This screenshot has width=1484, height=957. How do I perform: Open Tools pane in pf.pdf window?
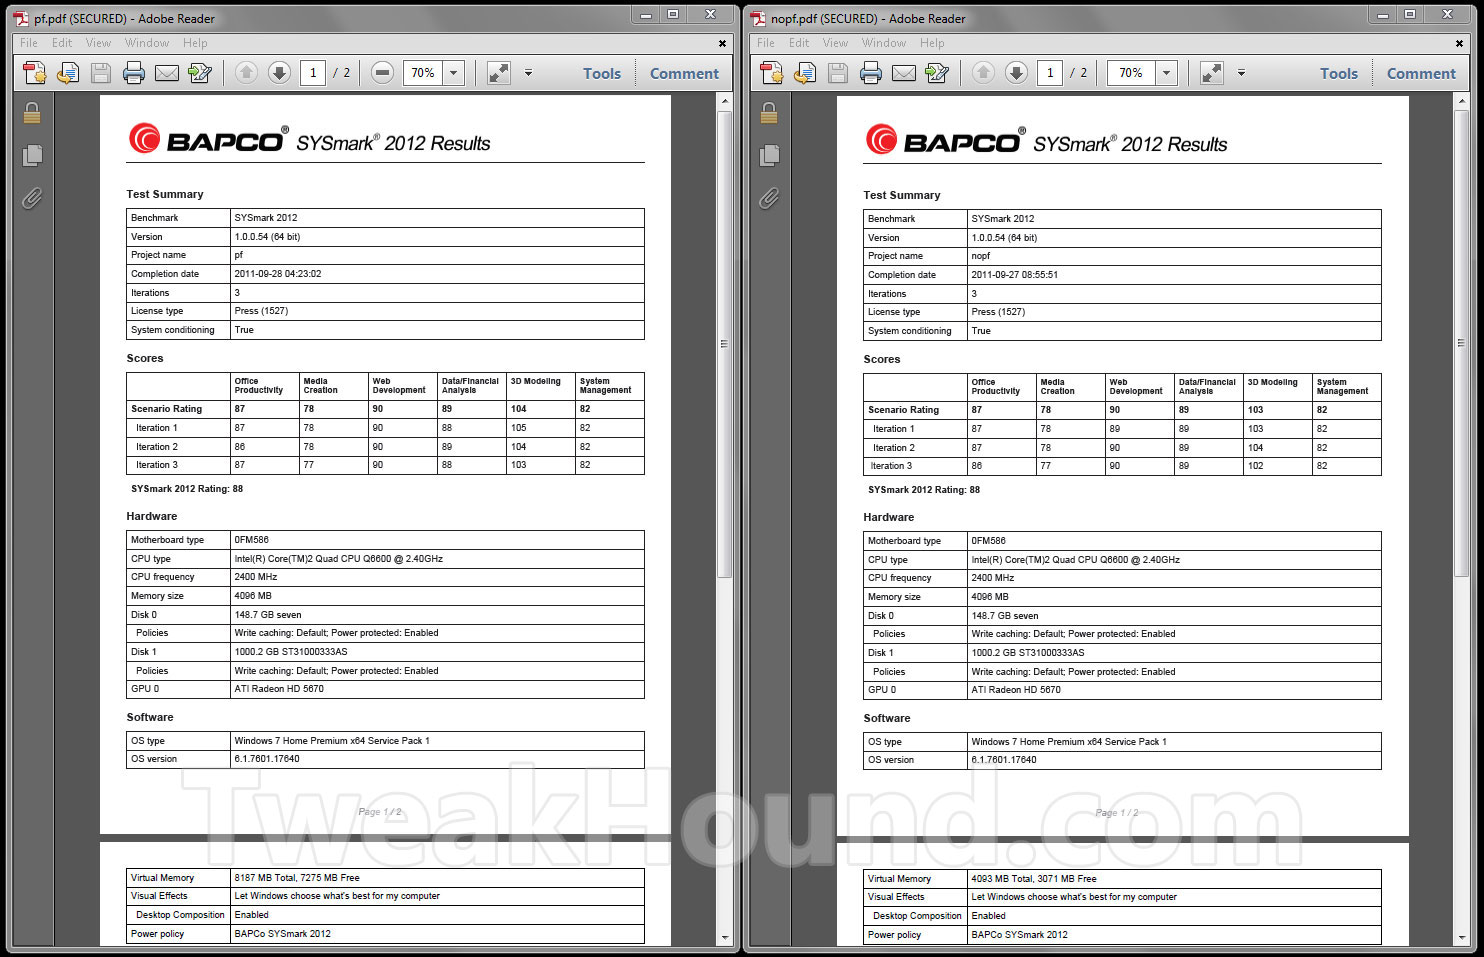602,73
